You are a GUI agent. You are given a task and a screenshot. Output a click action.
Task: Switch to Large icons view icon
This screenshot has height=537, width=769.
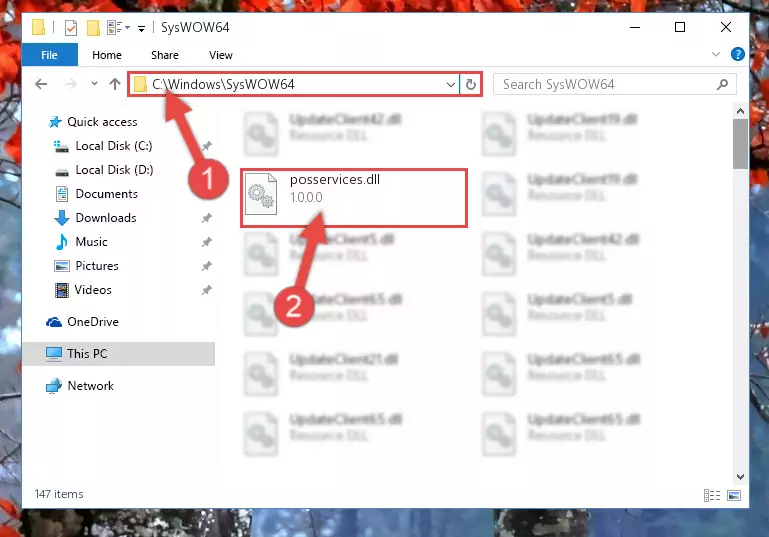click(734, 495)
